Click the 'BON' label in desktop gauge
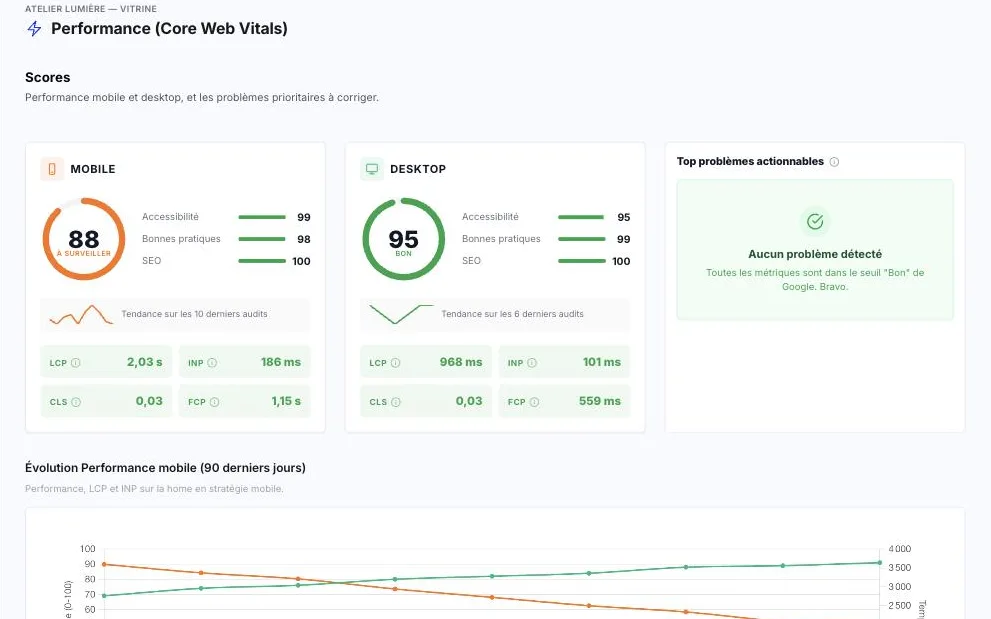This screenshot has height=619, width=991. coord(403,254)
